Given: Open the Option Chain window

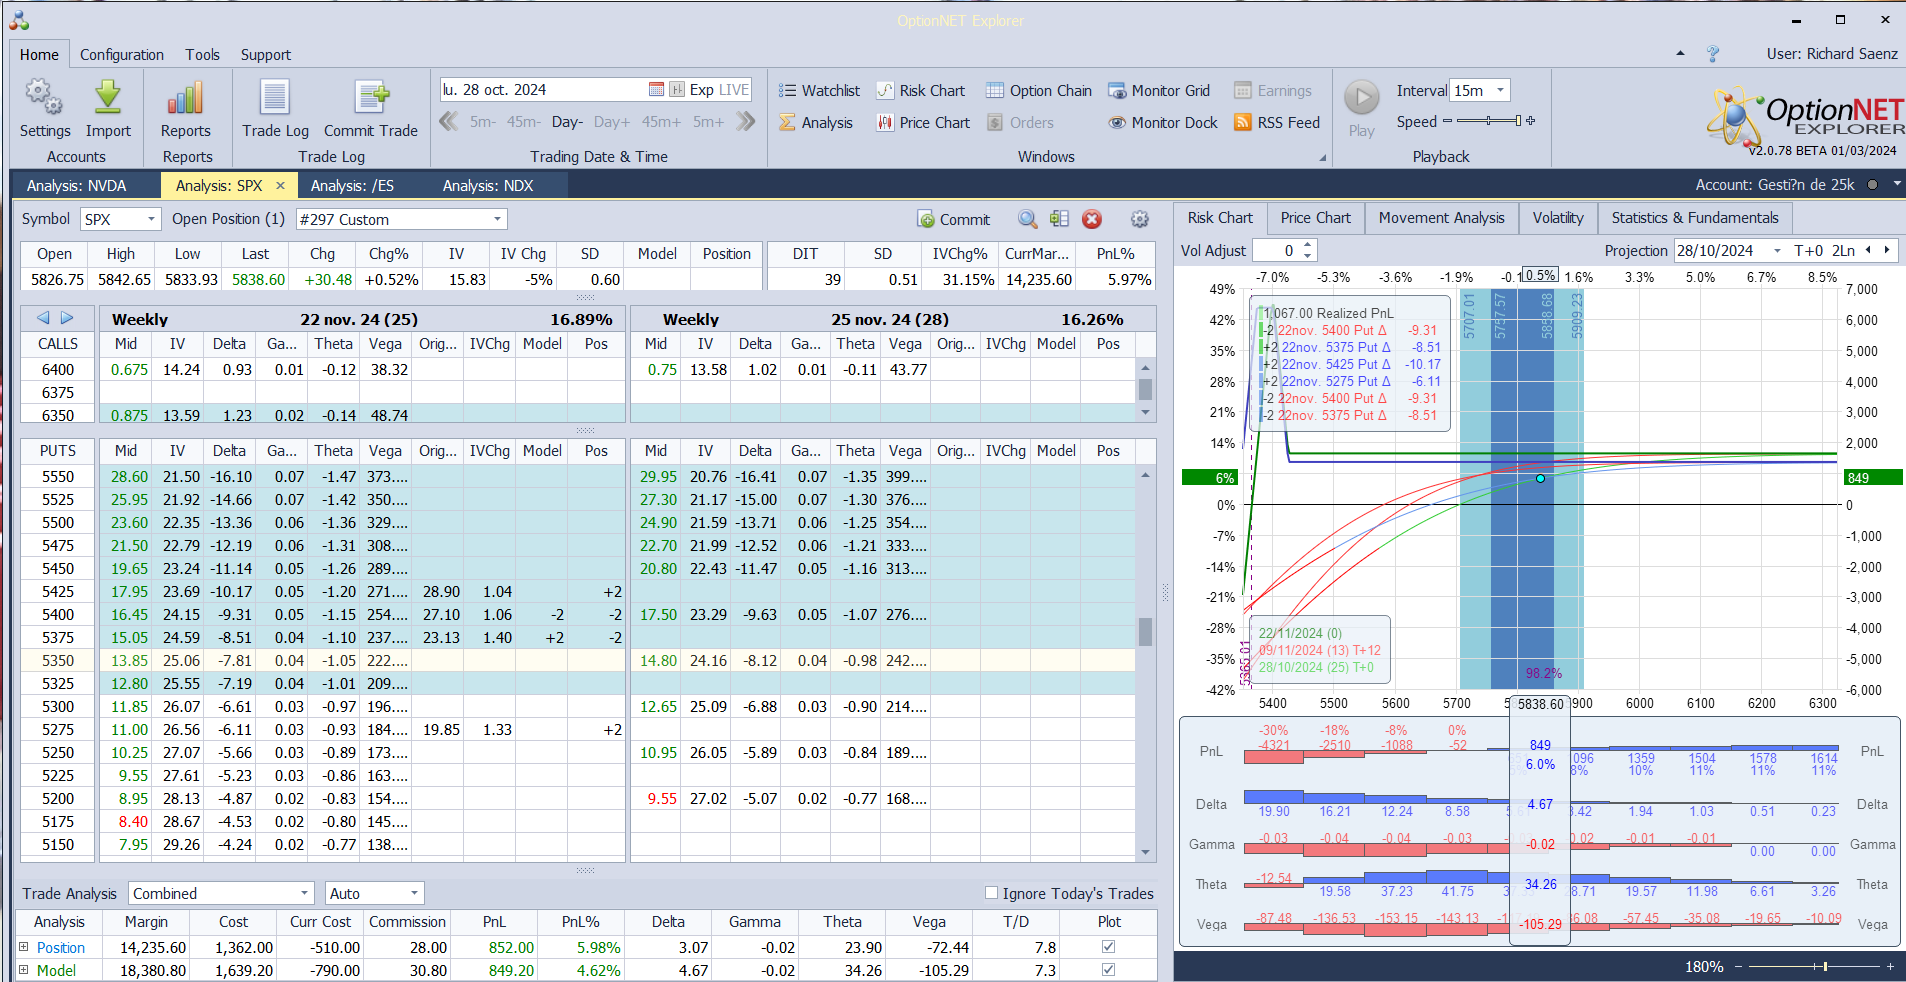Looking at the screenshot, I should 1039,91.
